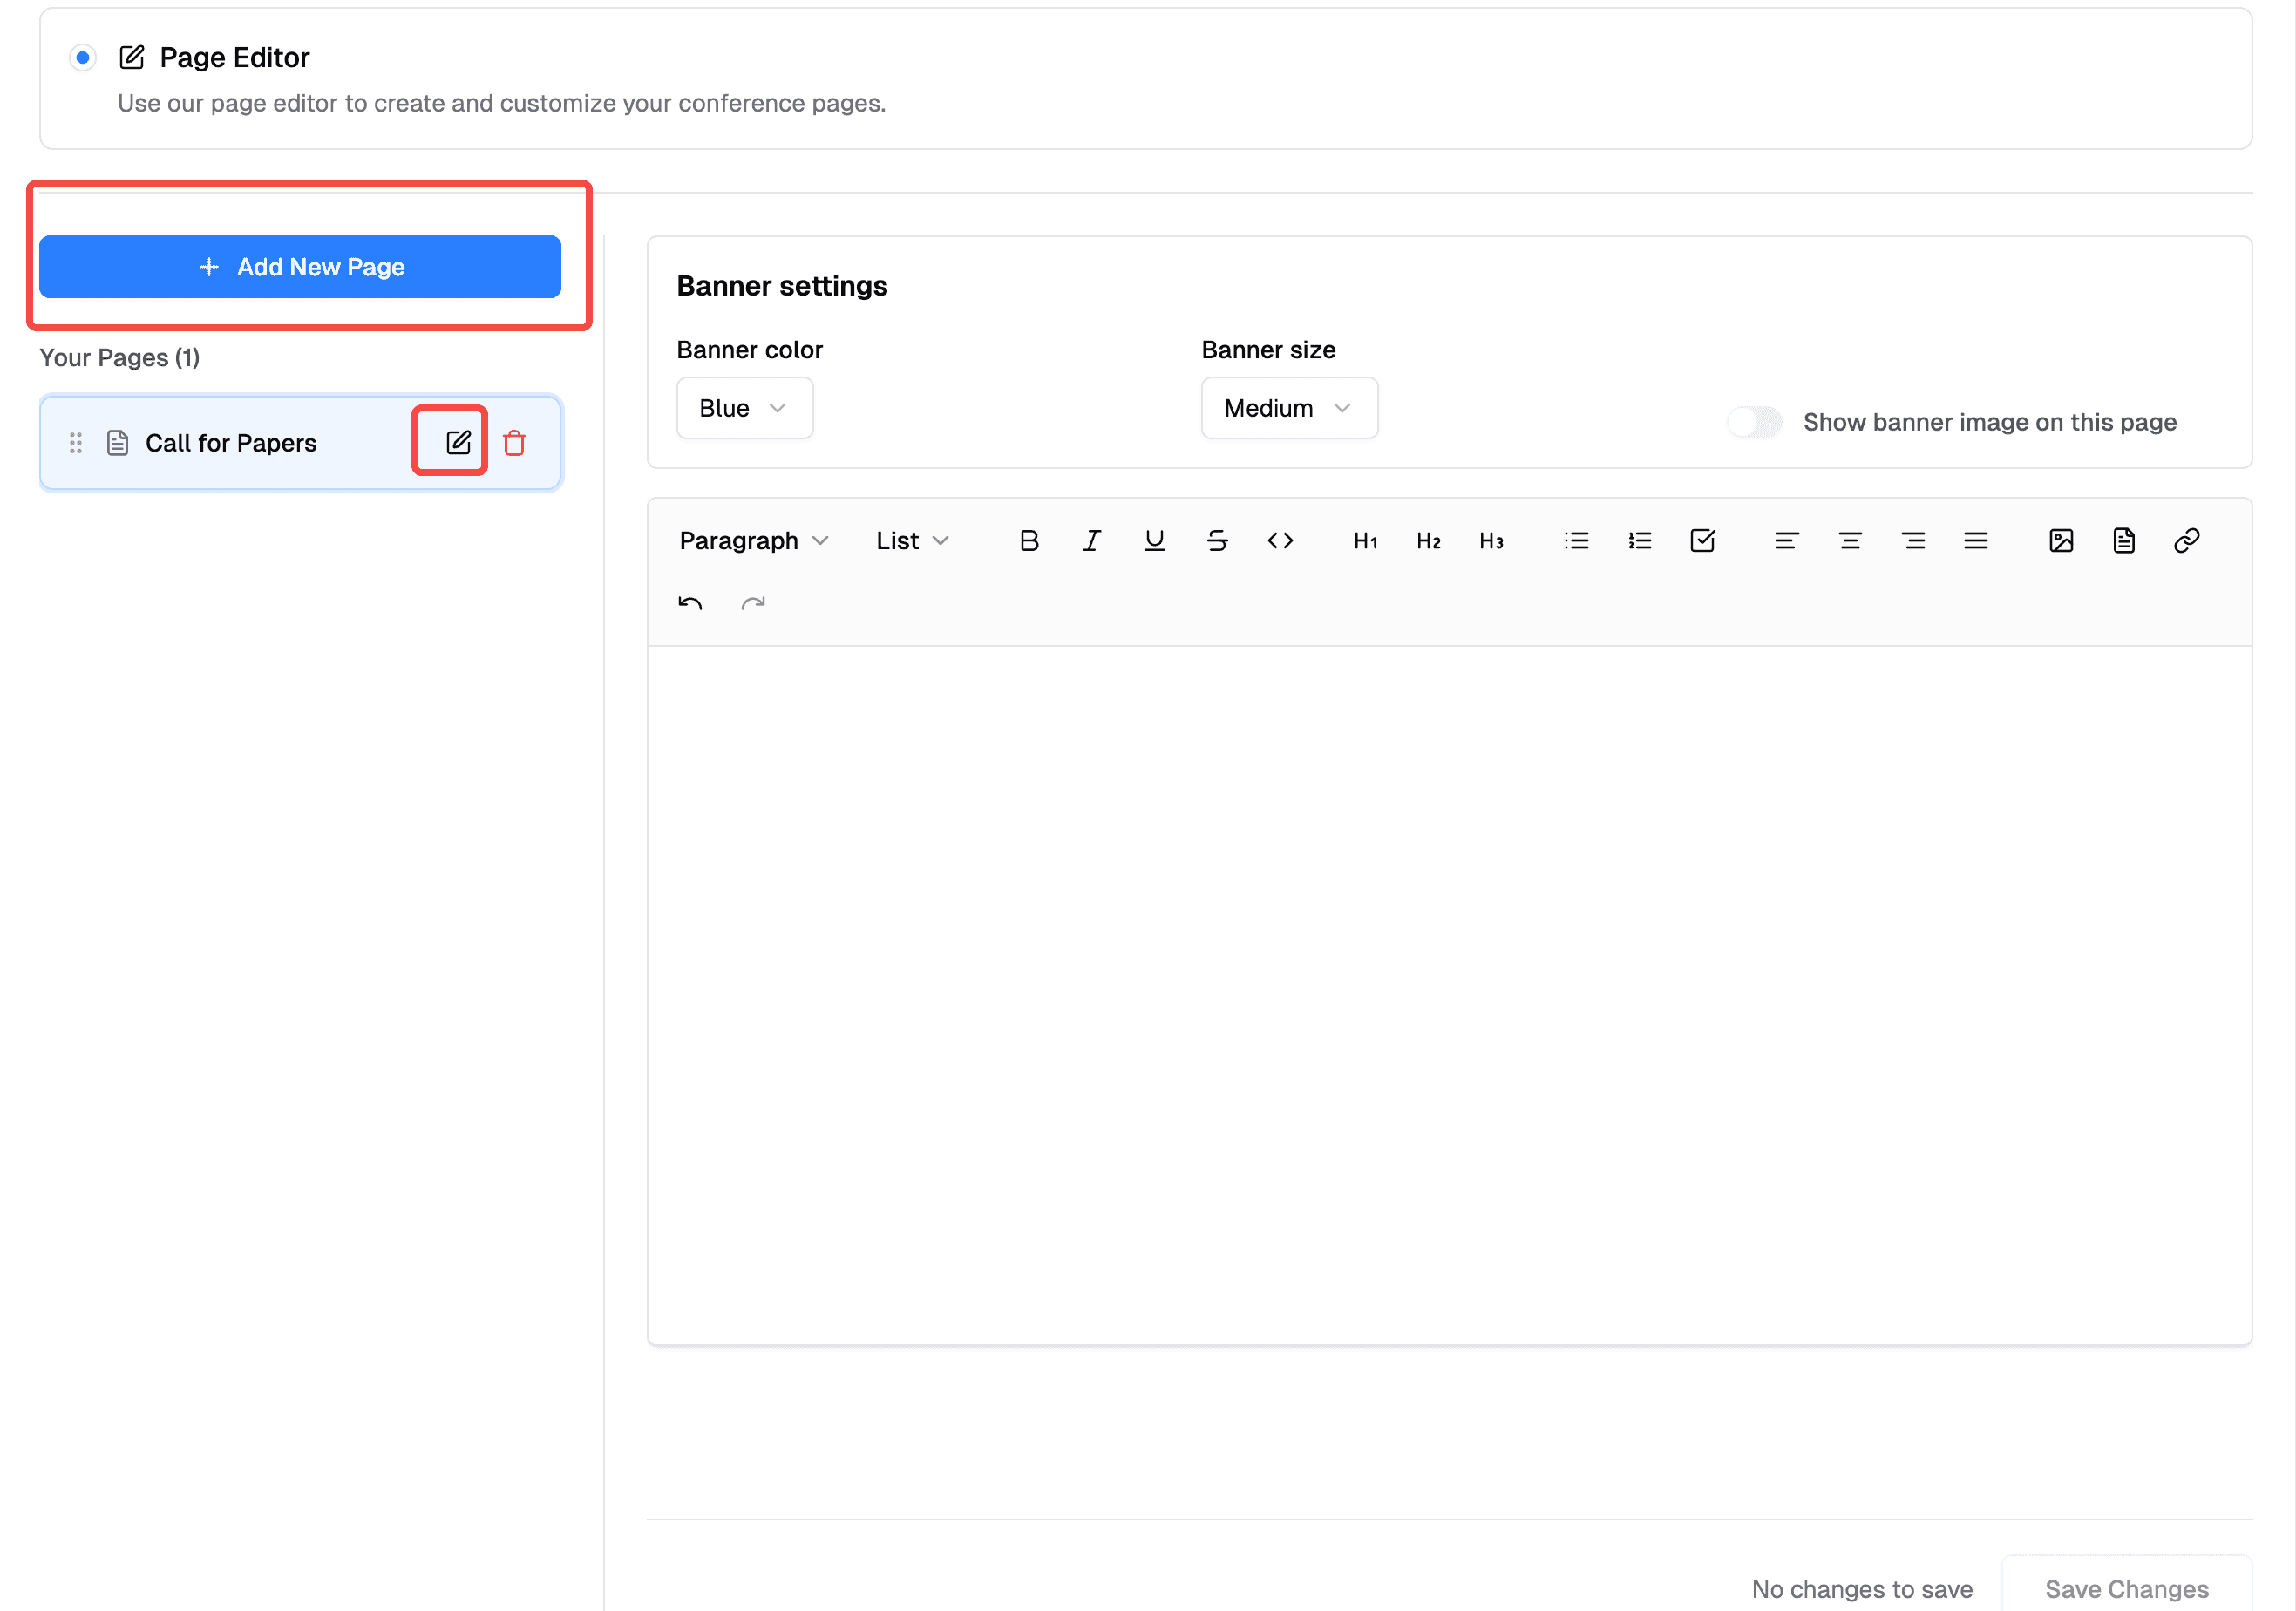Delete the Call for Papers page

515,442
